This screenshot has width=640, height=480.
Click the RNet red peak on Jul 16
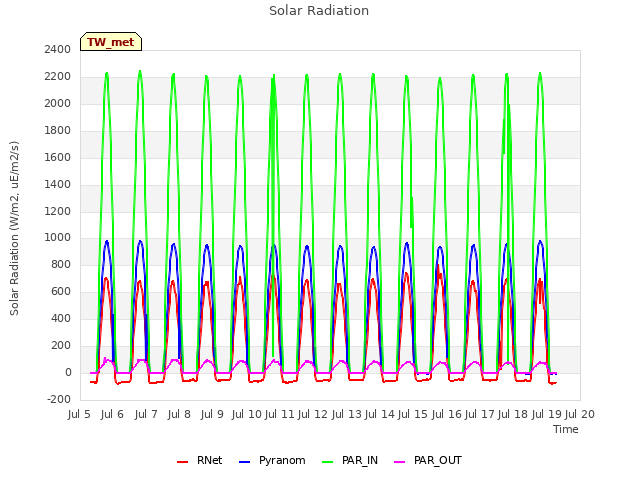[438, 266]
